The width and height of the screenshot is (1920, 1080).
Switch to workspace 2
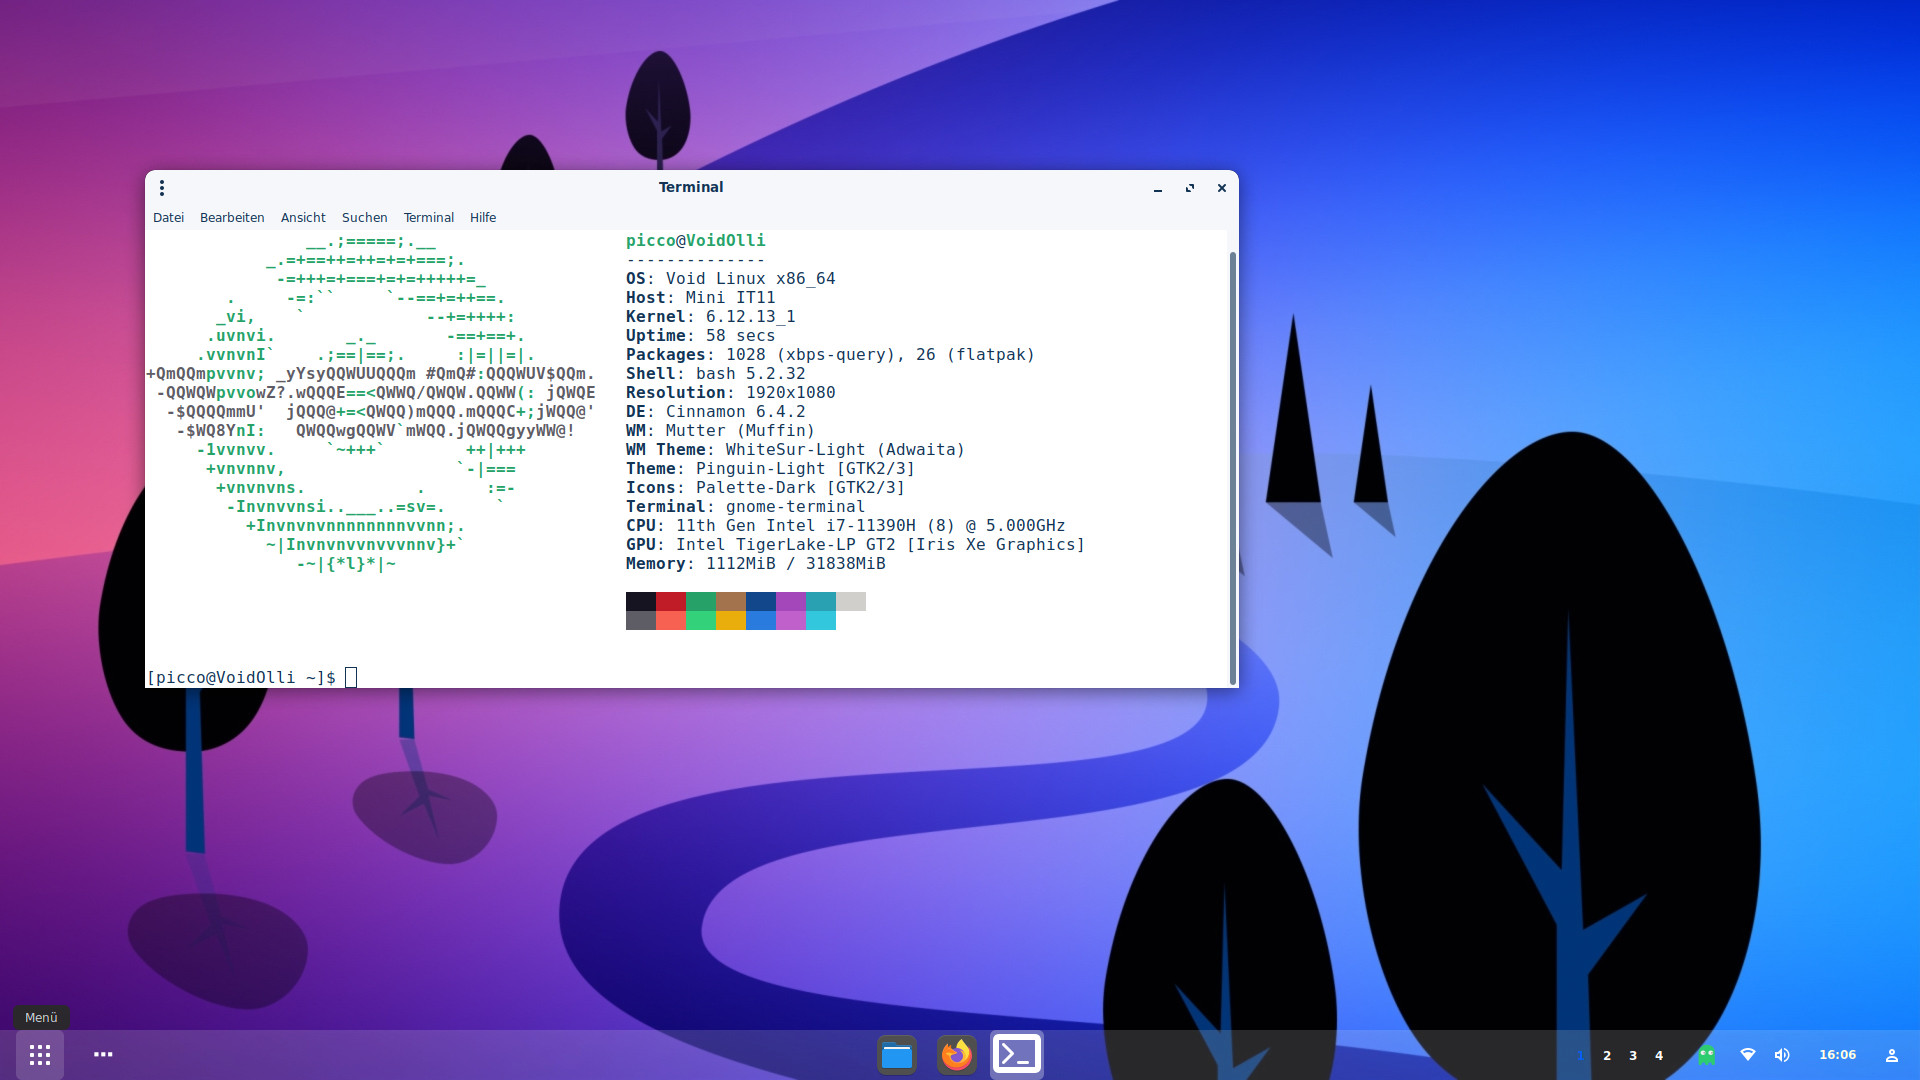click(x=1607, y=1055)
